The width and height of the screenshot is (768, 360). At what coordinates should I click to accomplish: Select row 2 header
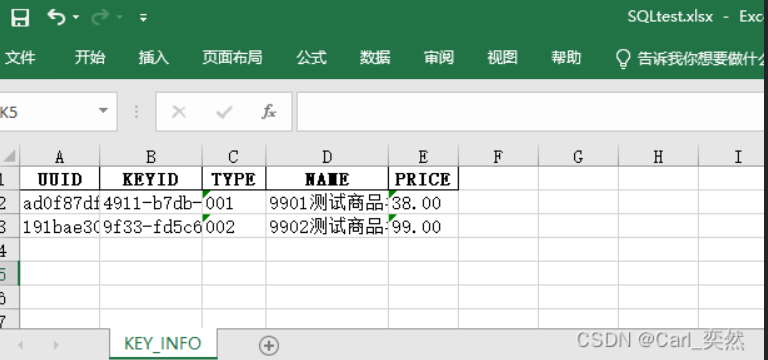tap(10, 202)
